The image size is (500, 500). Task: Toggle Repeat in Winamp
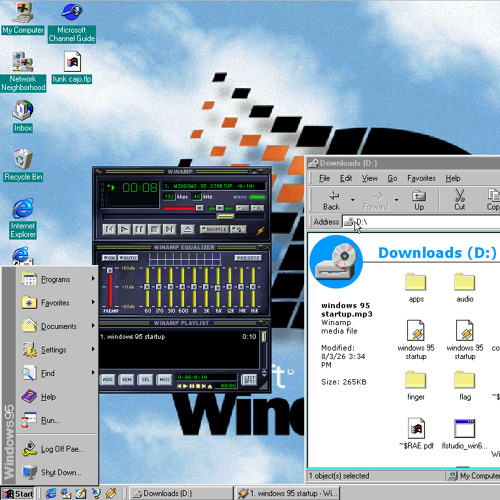[x=238, y=229]
